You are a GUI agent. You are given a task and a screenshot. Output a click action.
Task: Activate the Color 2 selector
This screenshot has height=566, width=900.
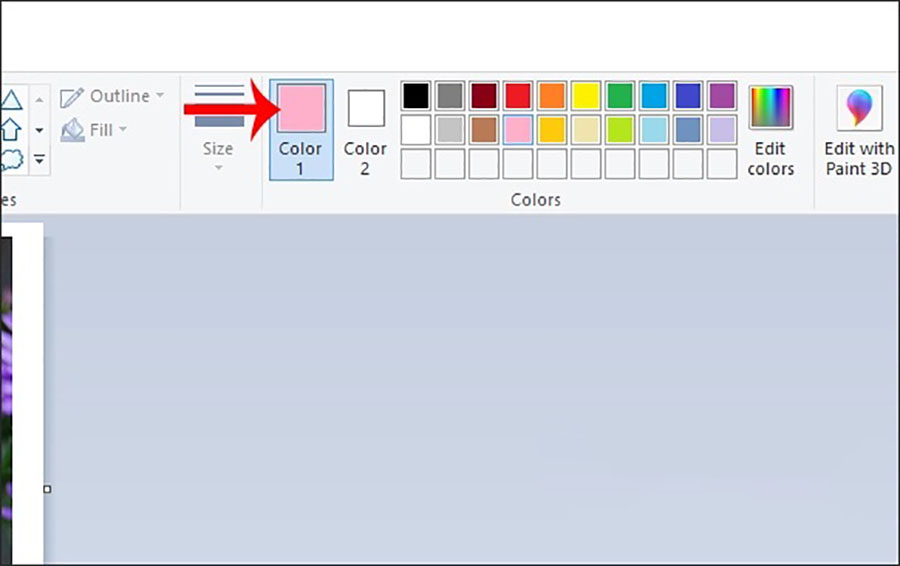coord(365,130)
